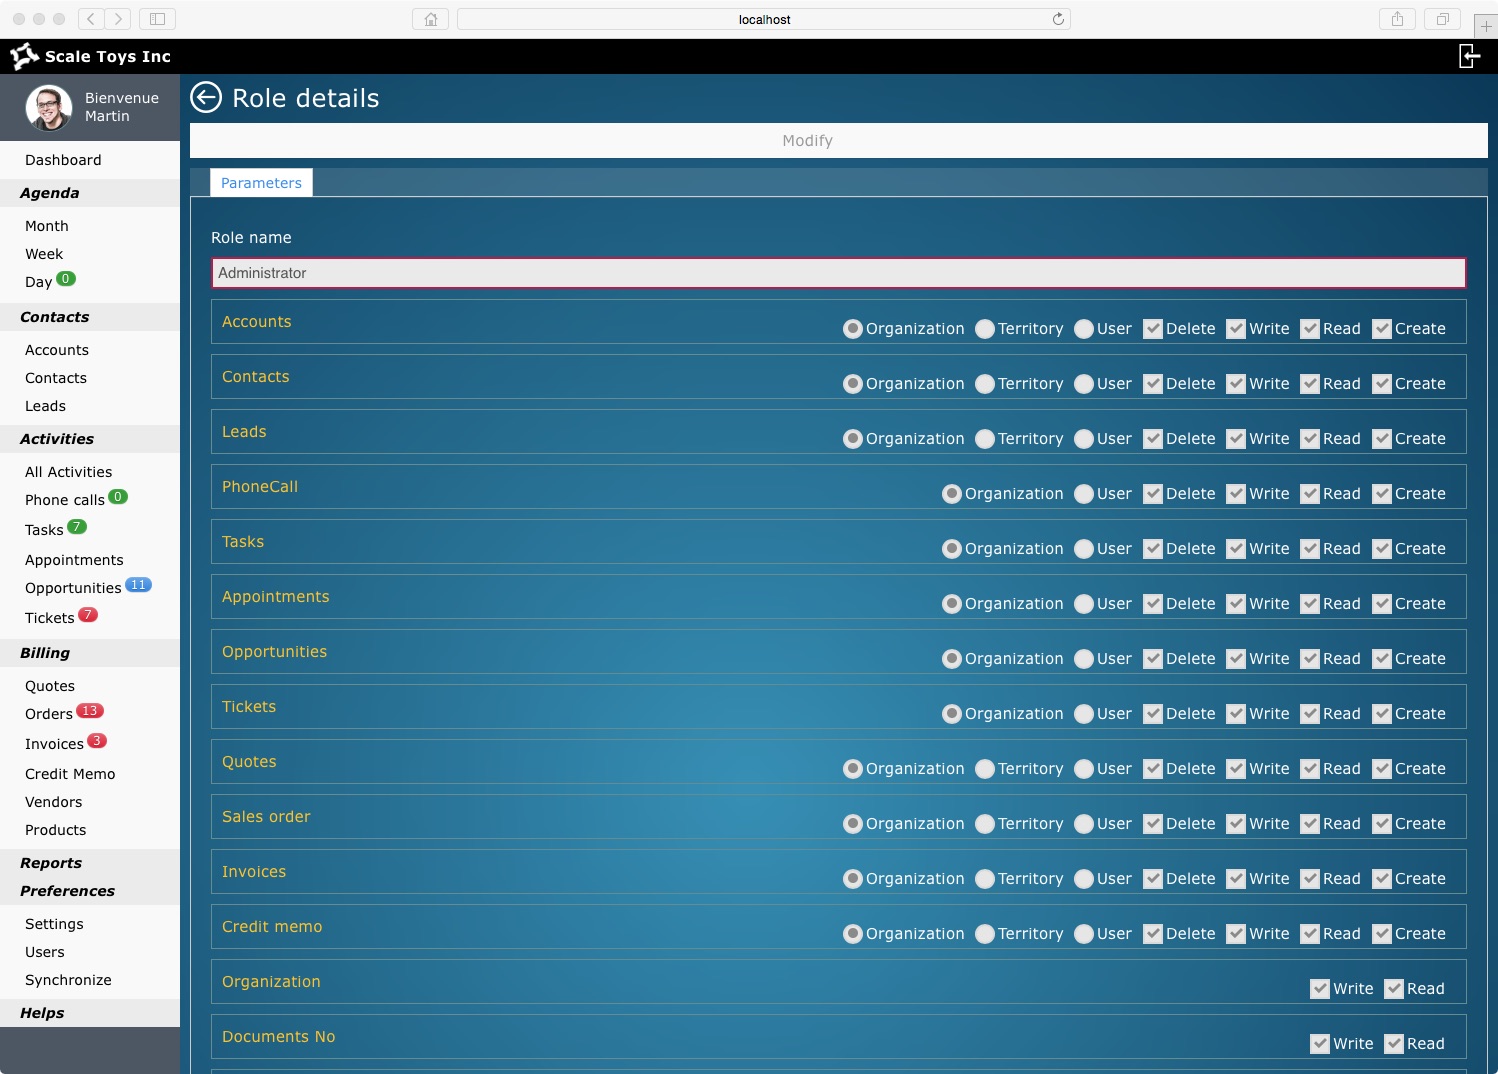
Task: Click the Orders red badge 13
Action: (90, 711)
